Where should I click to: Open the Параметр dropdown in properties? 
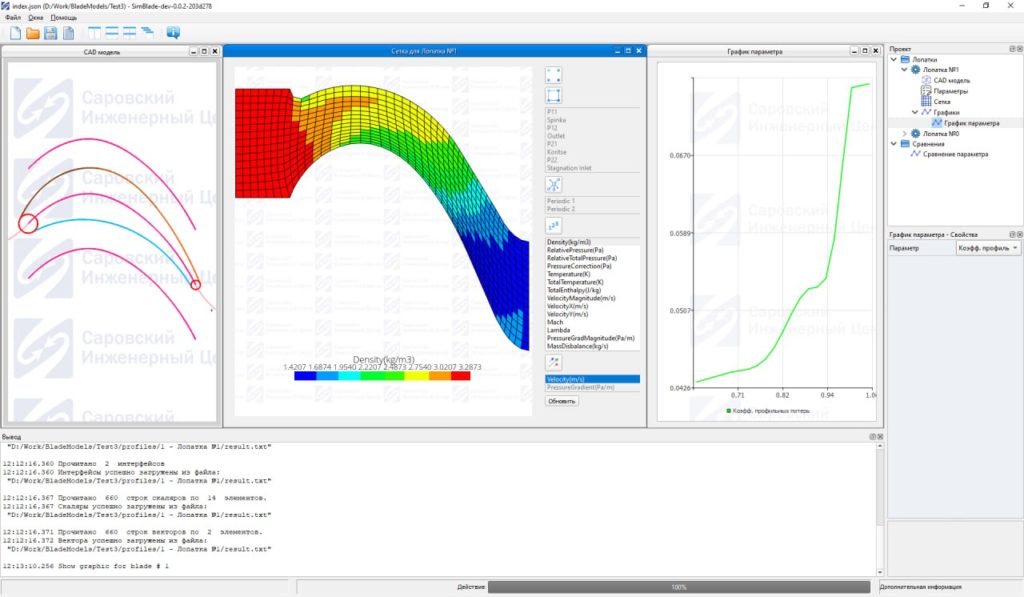(x=987, y=248)
